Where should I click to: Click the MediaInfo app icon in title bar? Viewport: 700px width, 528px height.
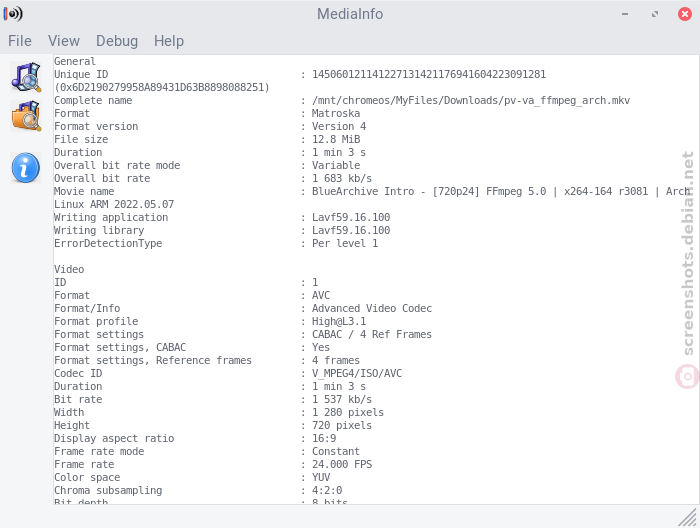[x=13, y=14]
